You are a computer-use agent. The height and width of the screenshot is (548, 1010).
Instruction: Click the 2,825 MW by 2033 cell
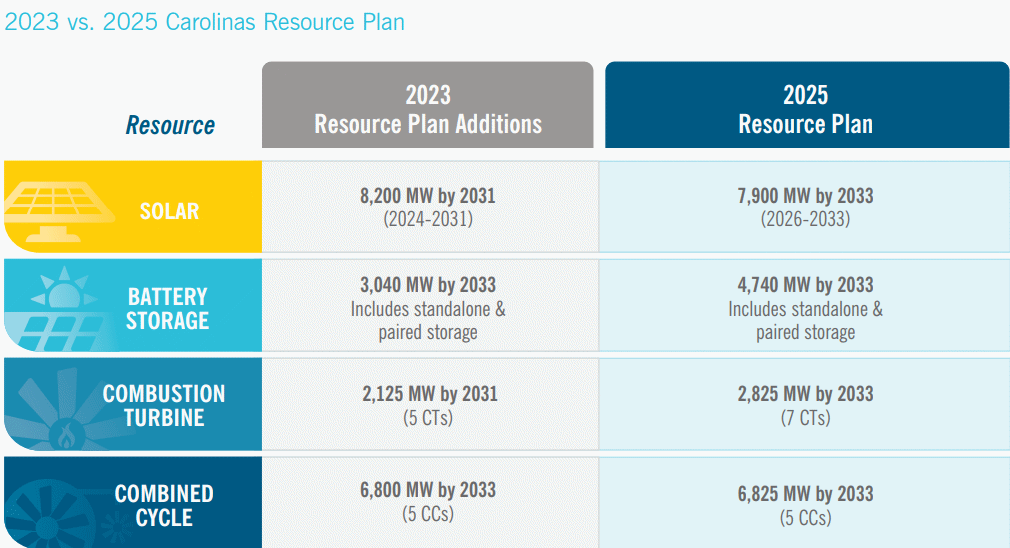(805, 404)
